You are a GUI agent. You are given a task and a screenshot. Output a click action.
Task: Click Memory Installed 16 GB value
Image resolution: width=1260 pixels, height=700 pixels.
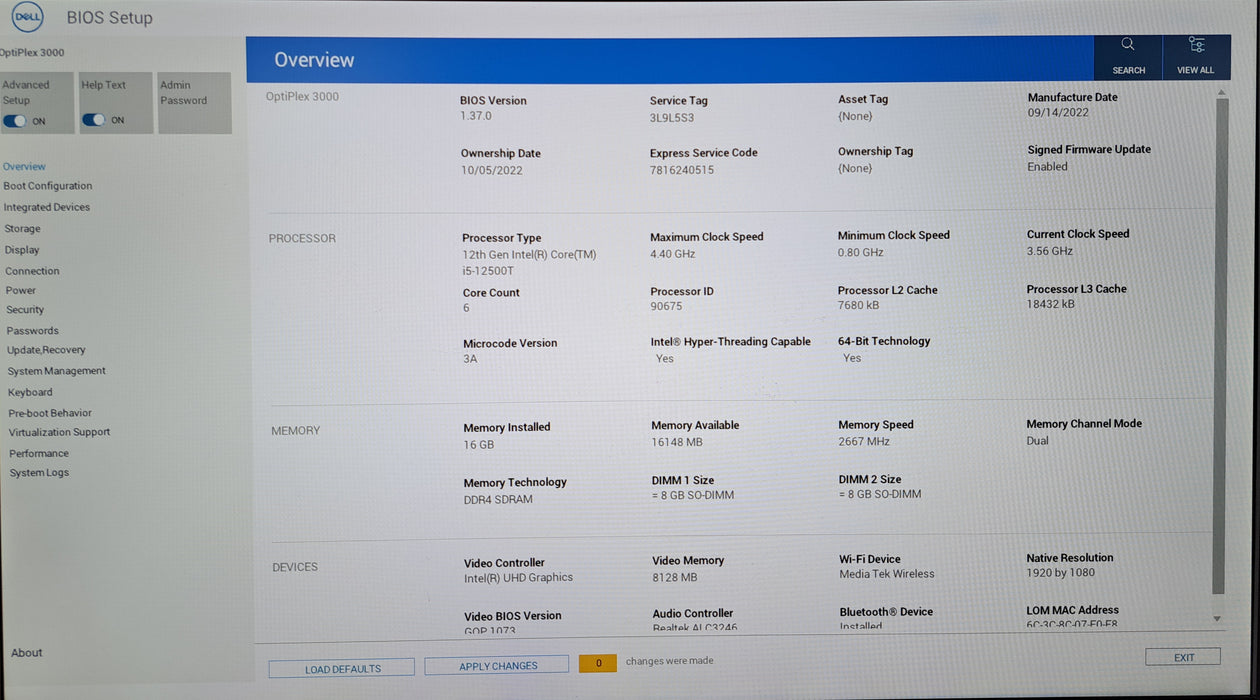[x=479, y=445]
